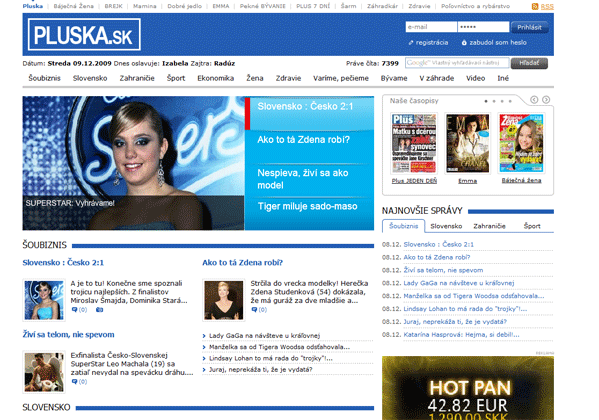599x420 pixels.
Task: Open Záhradkár top bar link
Action: pyautogui.click(x=382, y=6)
